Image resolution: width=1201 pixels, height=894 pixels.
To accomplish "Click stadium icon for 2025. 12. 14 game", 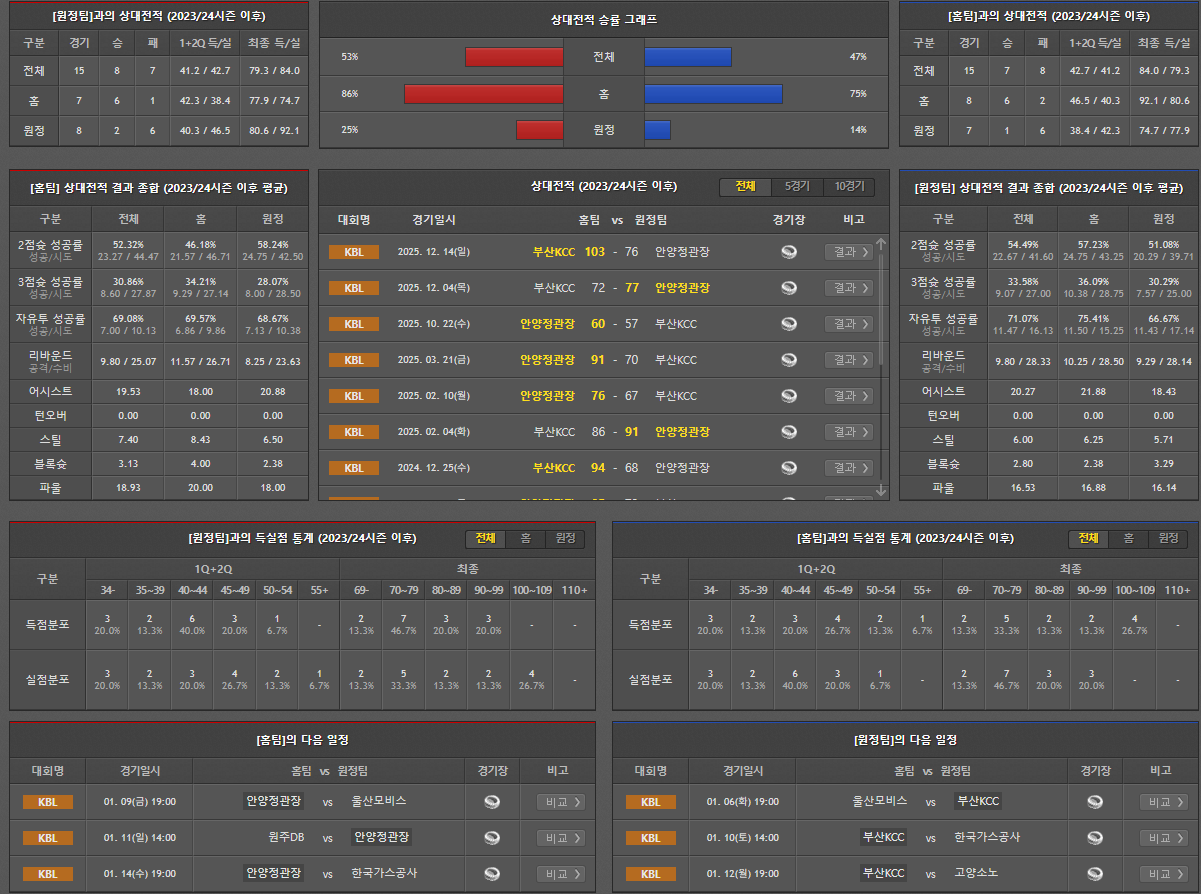I will (x=789, y=252).
